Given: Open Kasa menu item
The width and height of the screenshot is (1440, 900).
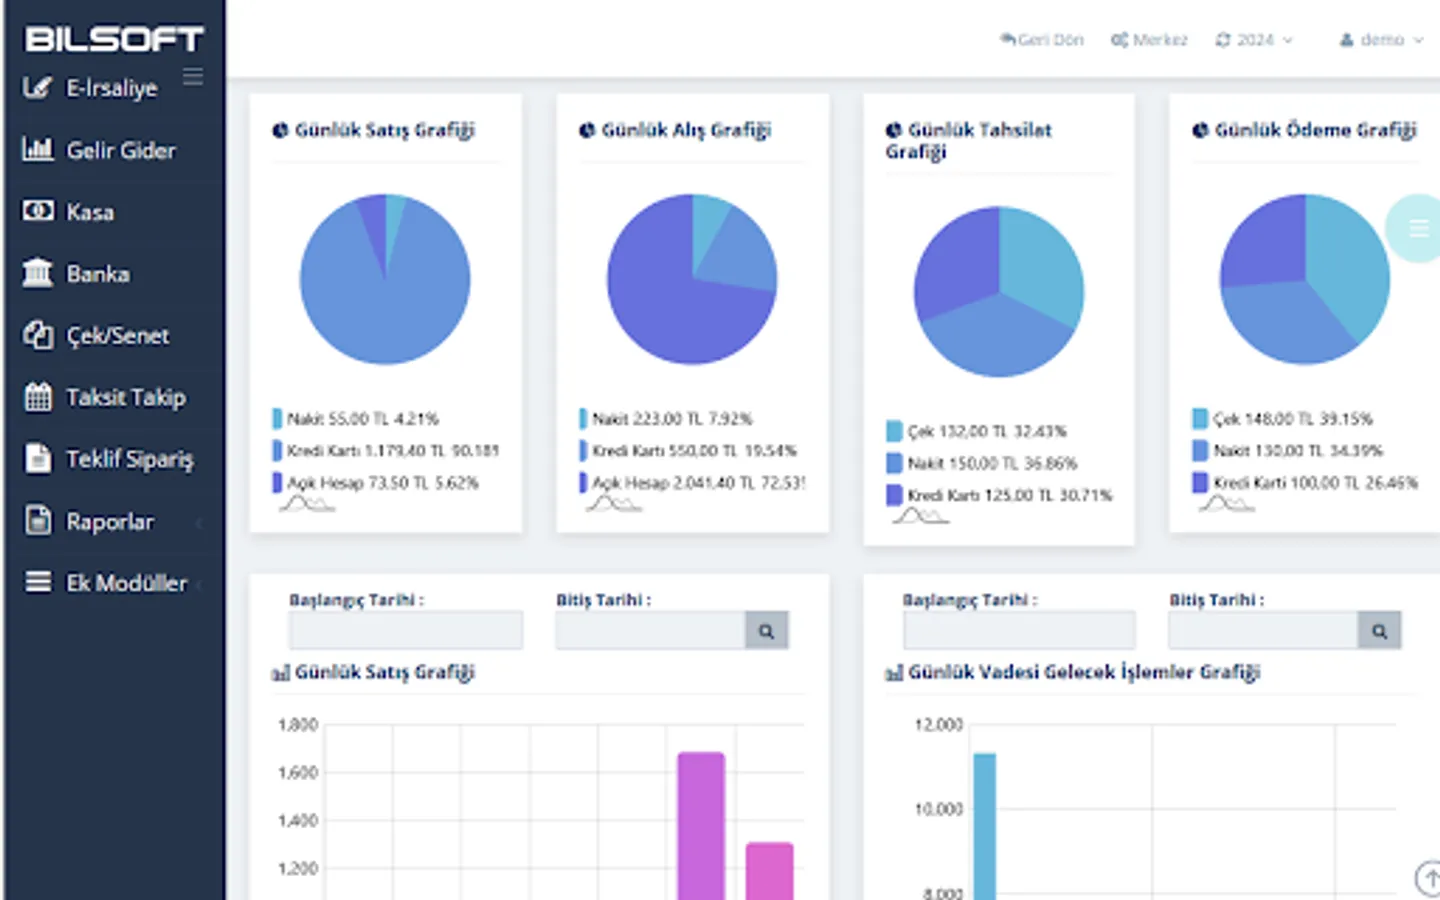Looking at the screenshot, I should (90, 212).
